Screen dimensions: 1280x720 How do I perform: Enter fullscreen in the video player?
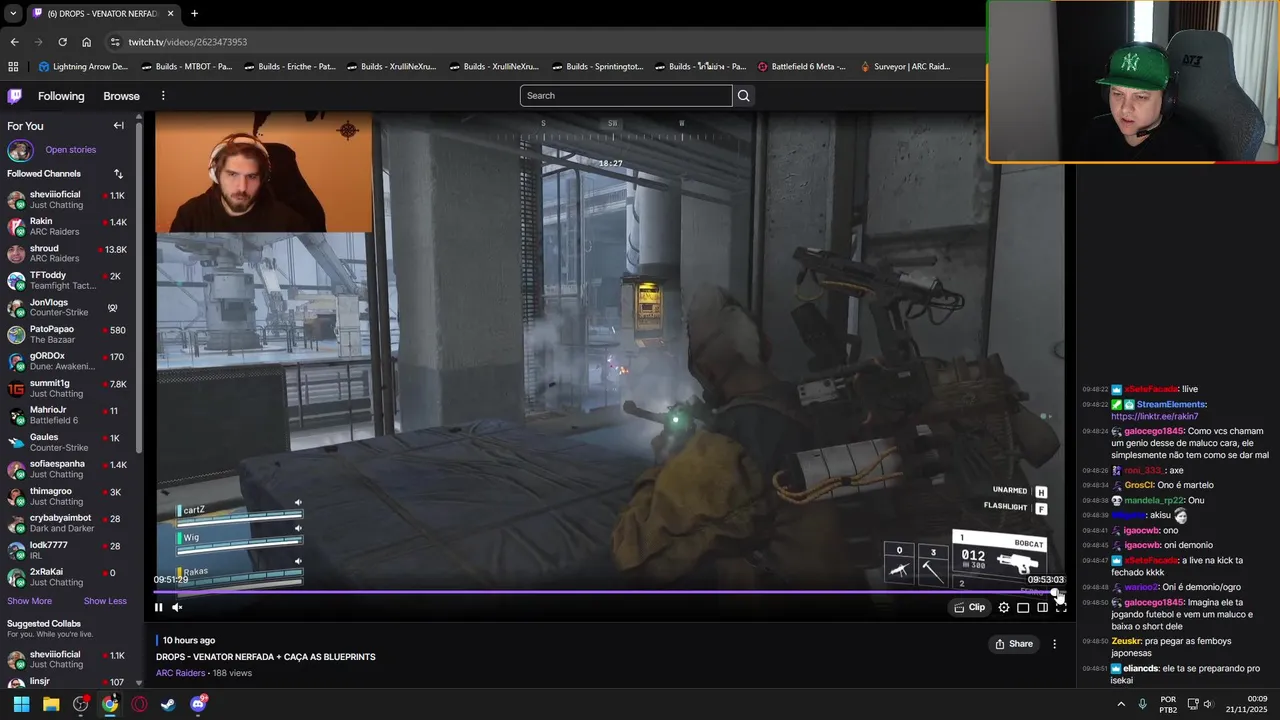point(1061,607)
